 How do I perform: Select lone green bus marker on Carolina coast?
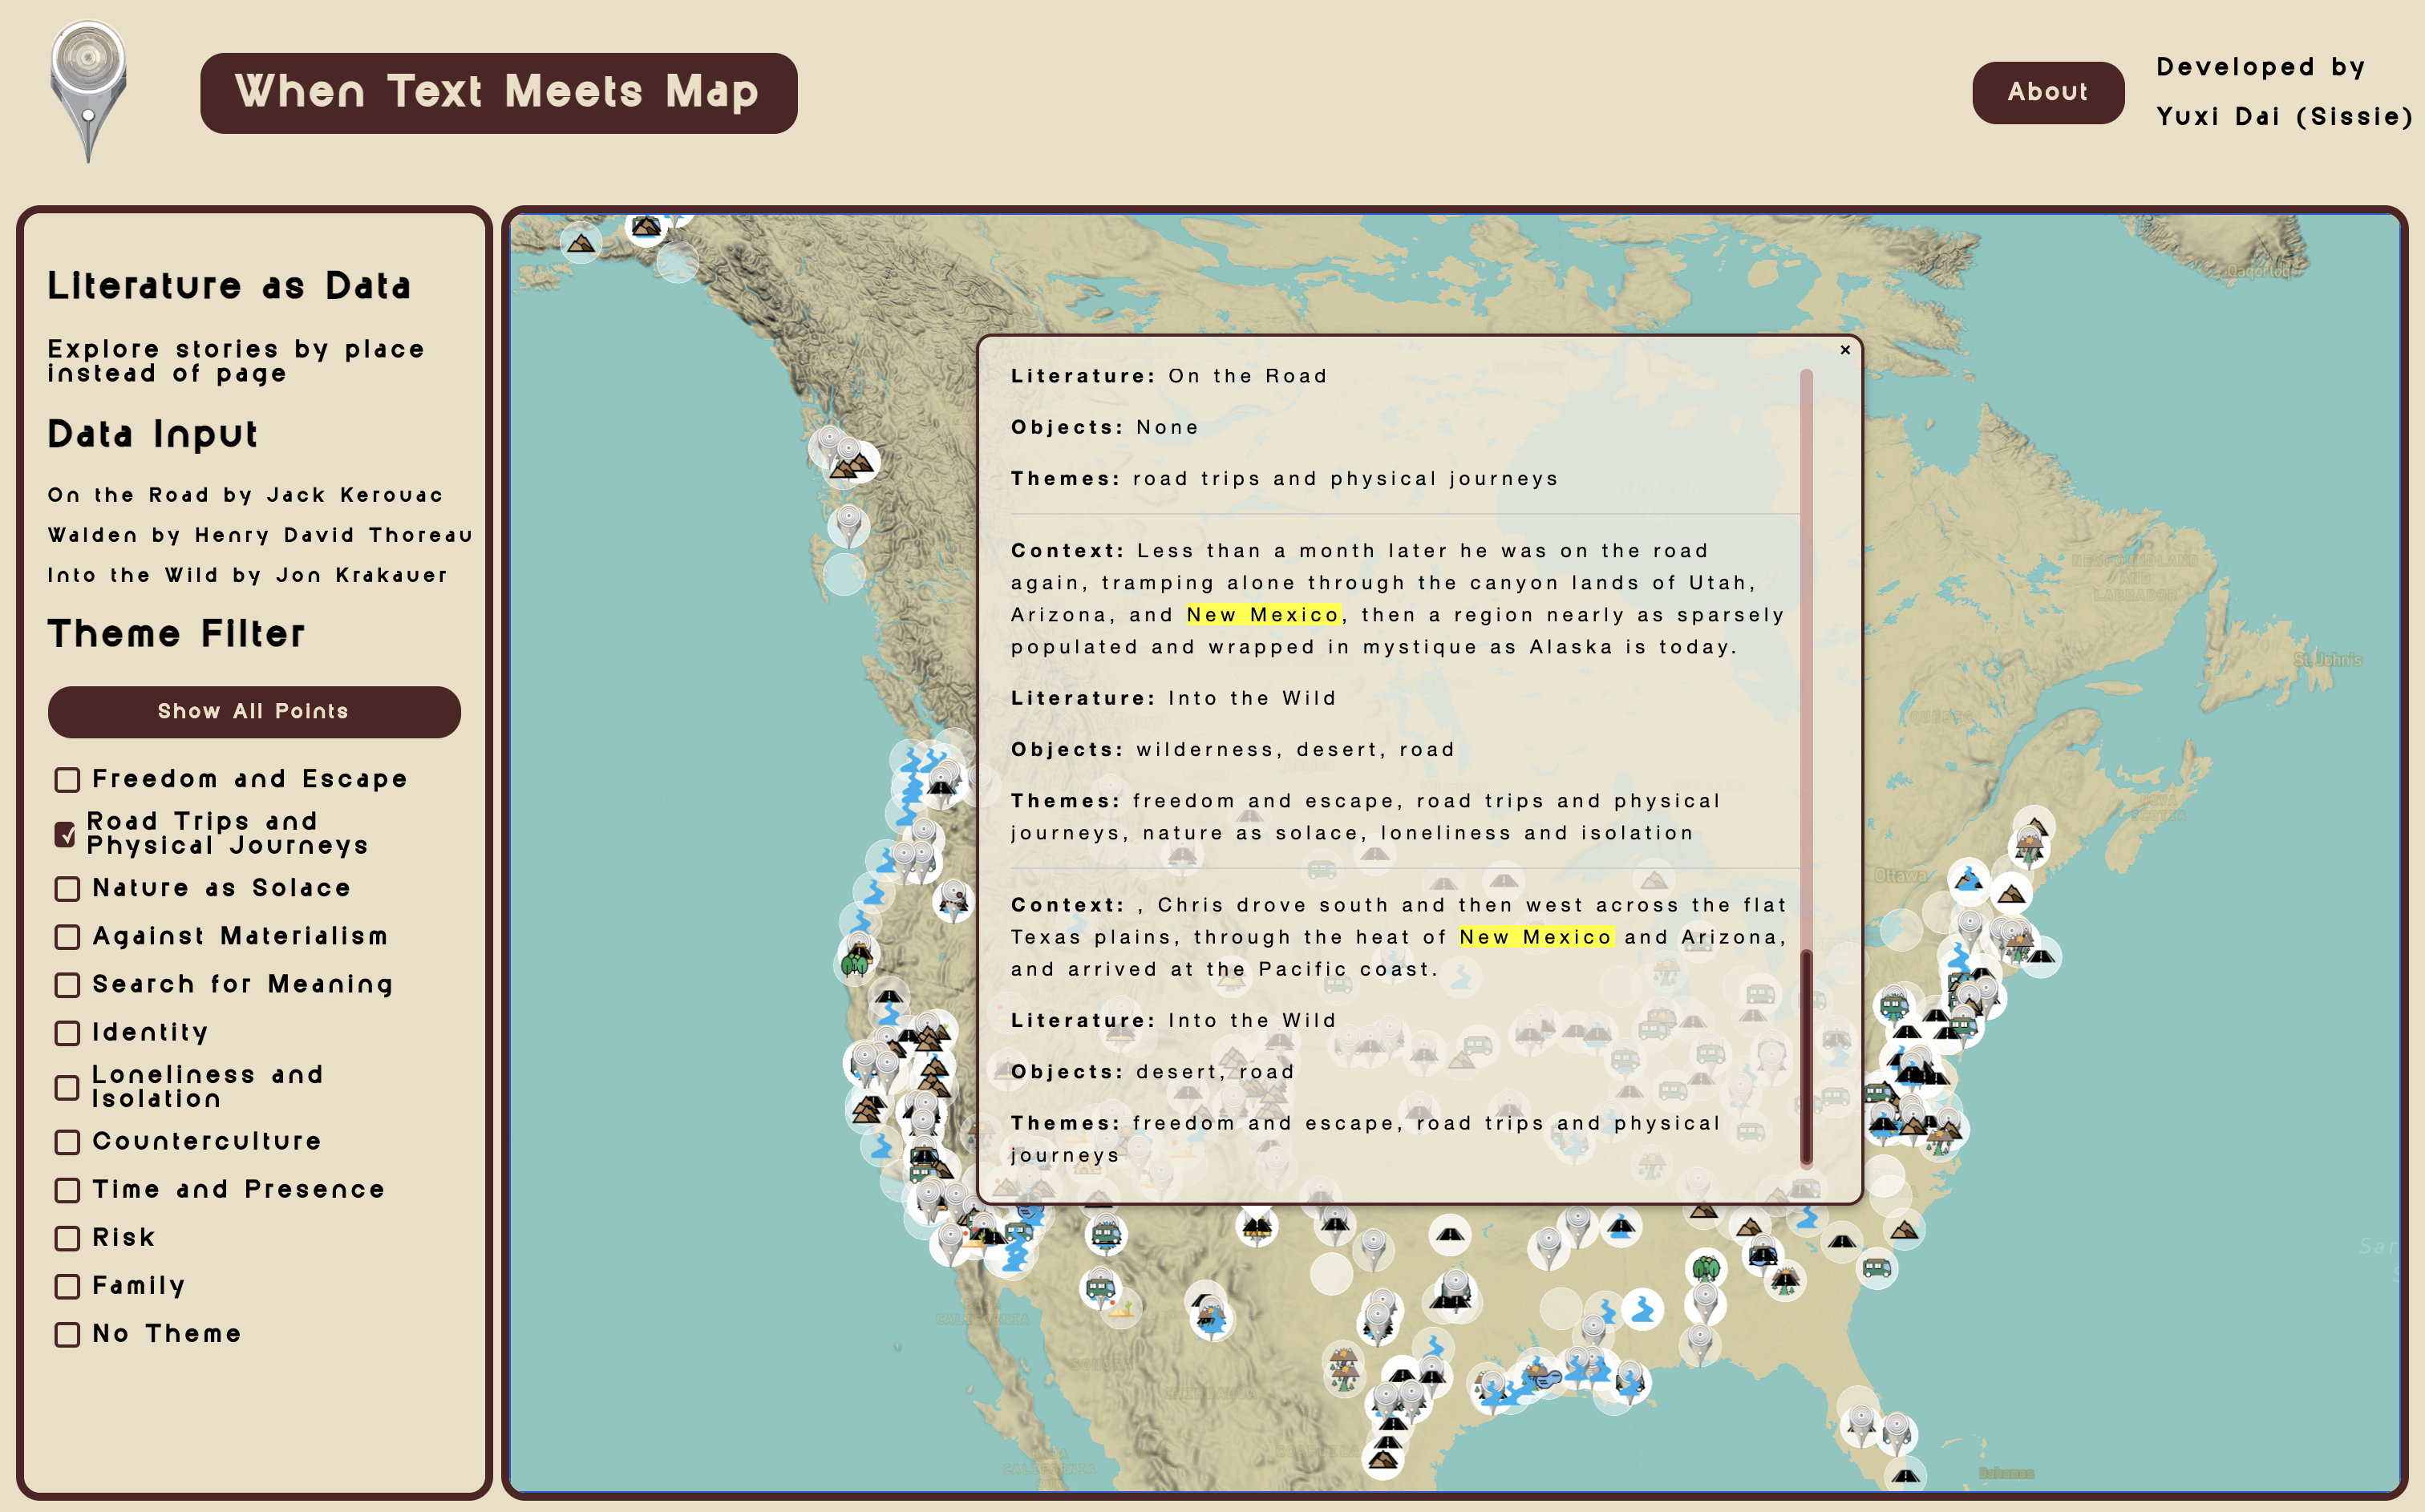tap(1876, 1268)
